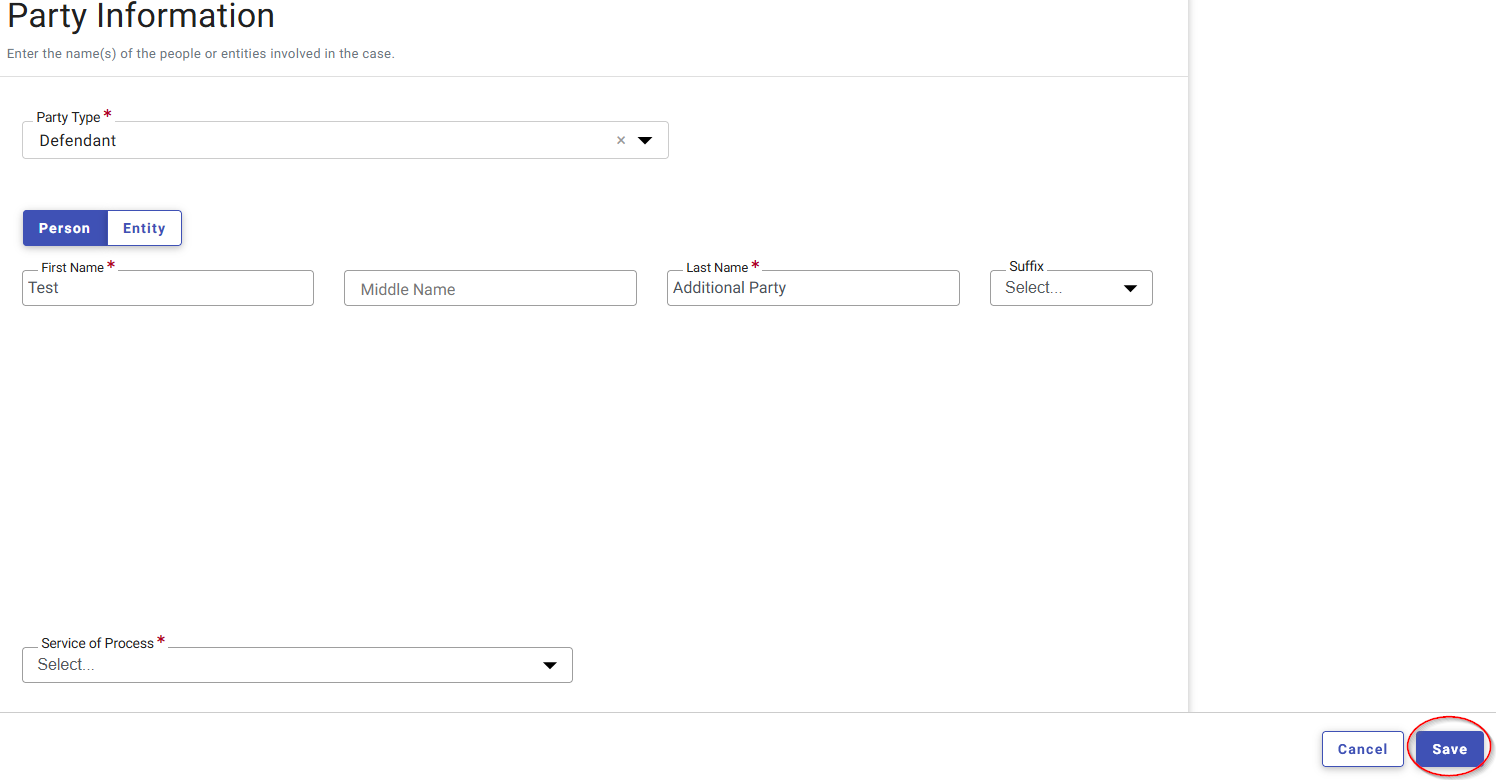Reveal Service of Process options via chevron
This screenshot has height=780, width=1496.
click(550, 665)
